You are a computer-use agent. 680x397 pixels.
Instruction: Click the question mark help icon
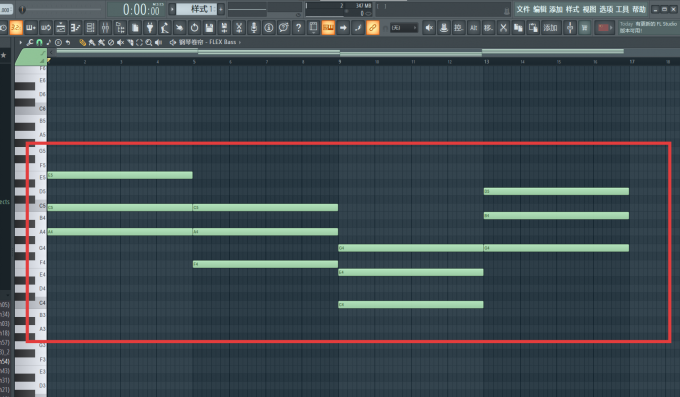pos(298,28)
